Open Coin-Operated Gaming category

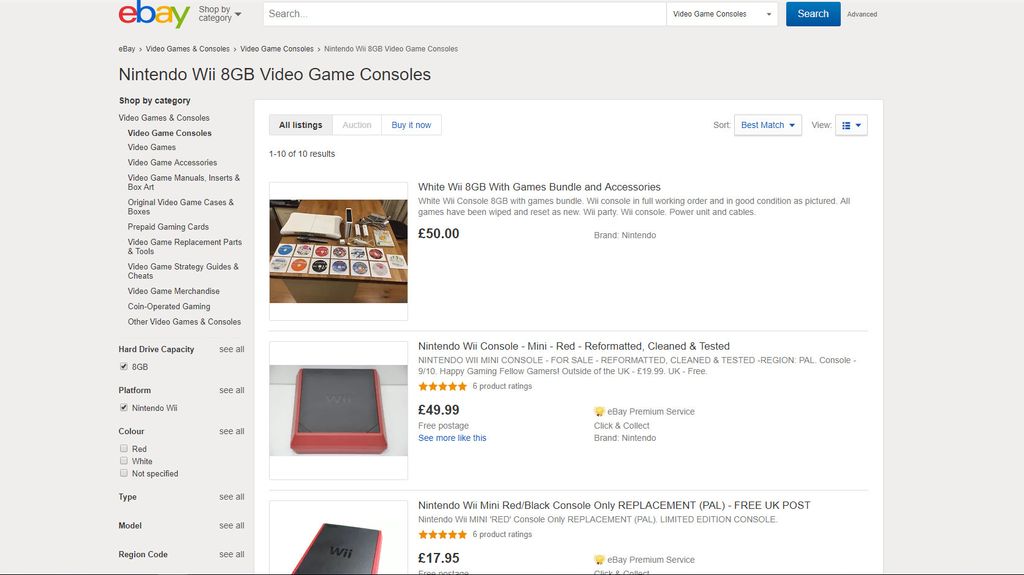pyautogui.click(x=169, y=306)
